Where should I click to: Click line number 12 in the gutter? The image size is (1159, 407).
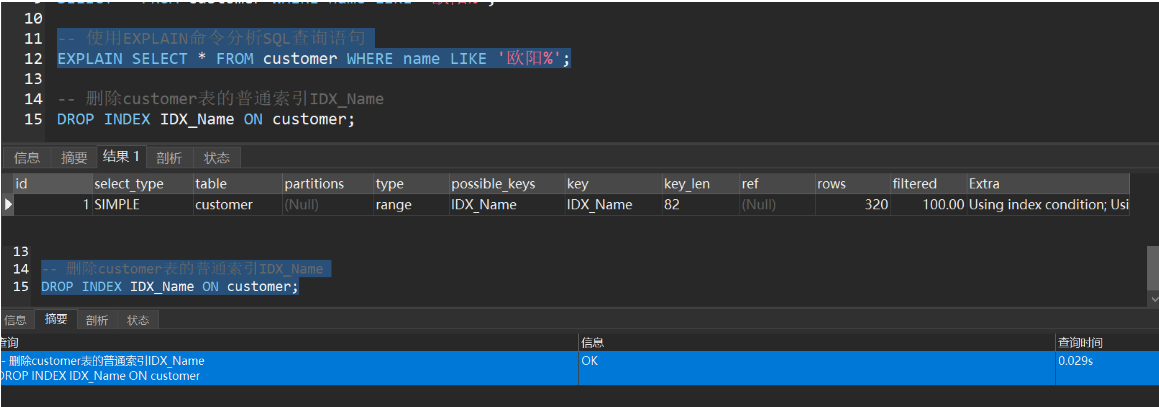[x=33, y=59]
